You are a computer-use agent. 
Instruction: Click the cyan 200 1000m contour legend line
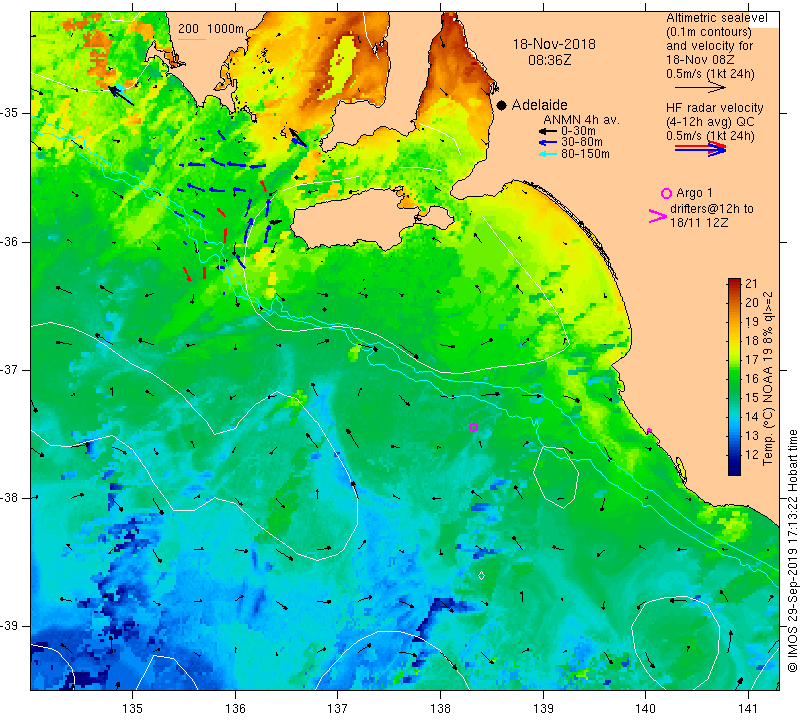point(192,39)
